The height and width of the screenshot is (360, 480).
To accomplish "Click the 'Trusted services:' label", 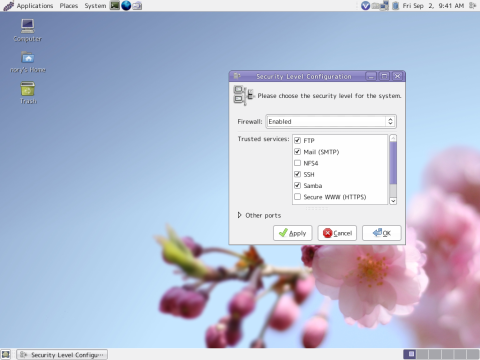I will pyautogui.click(x=263, y=139).
